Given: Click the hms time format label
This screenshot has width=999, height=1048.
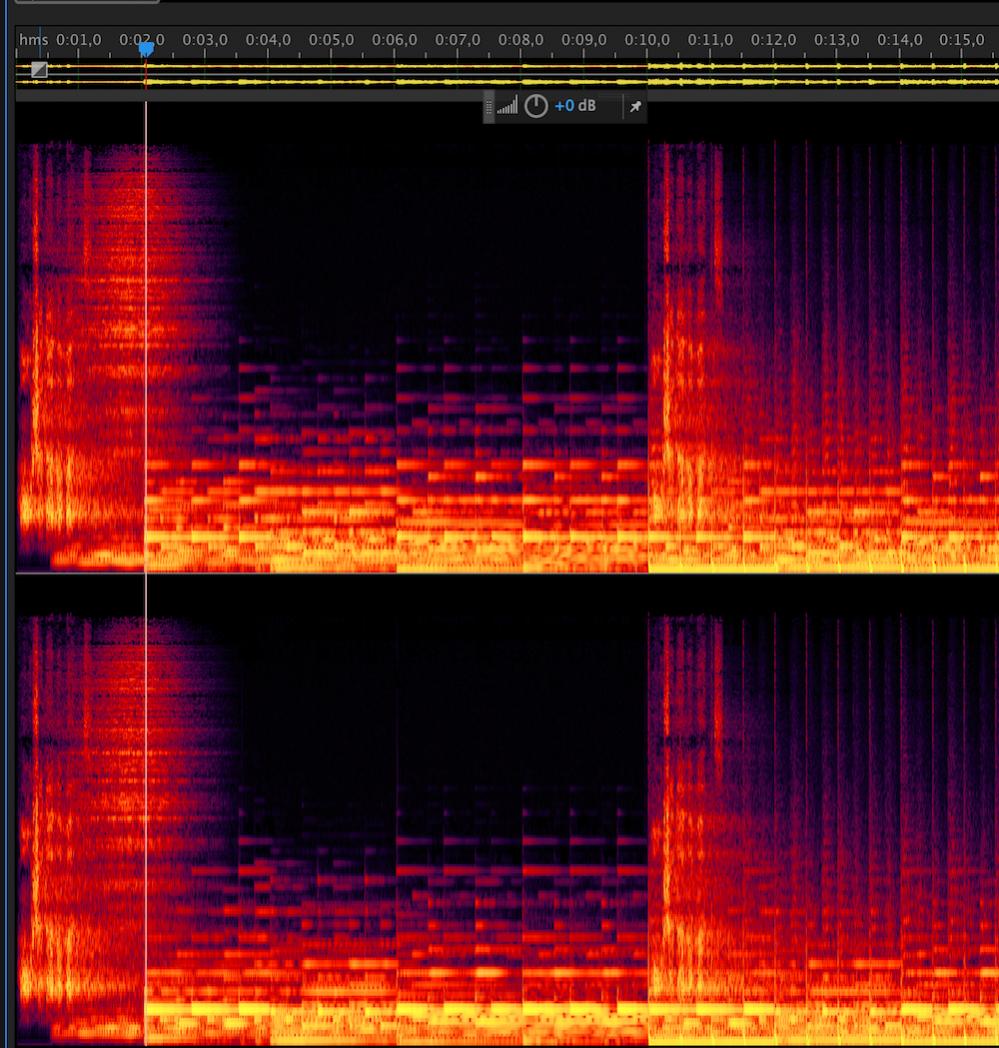Looking at the screenshot, I should [x=33, y=39].
